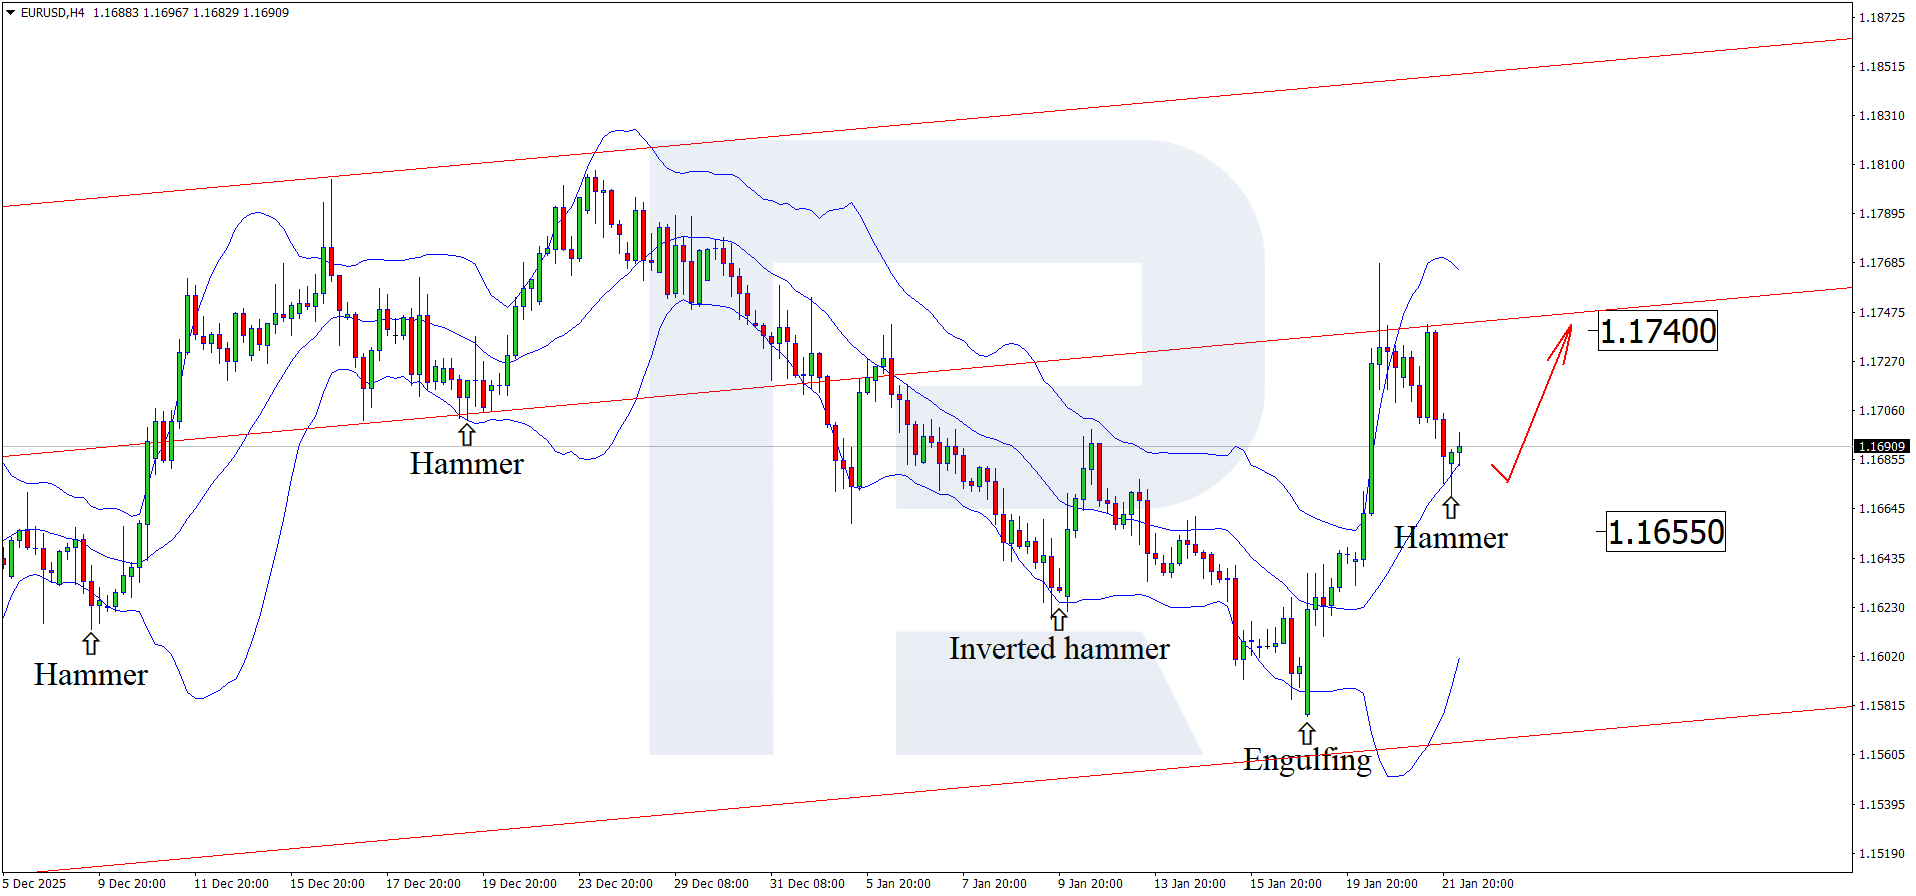The height and width of the screenshot is (896, 1916).
Task: Click the OHLC values next to symbol name
Action: click(190, 13)
